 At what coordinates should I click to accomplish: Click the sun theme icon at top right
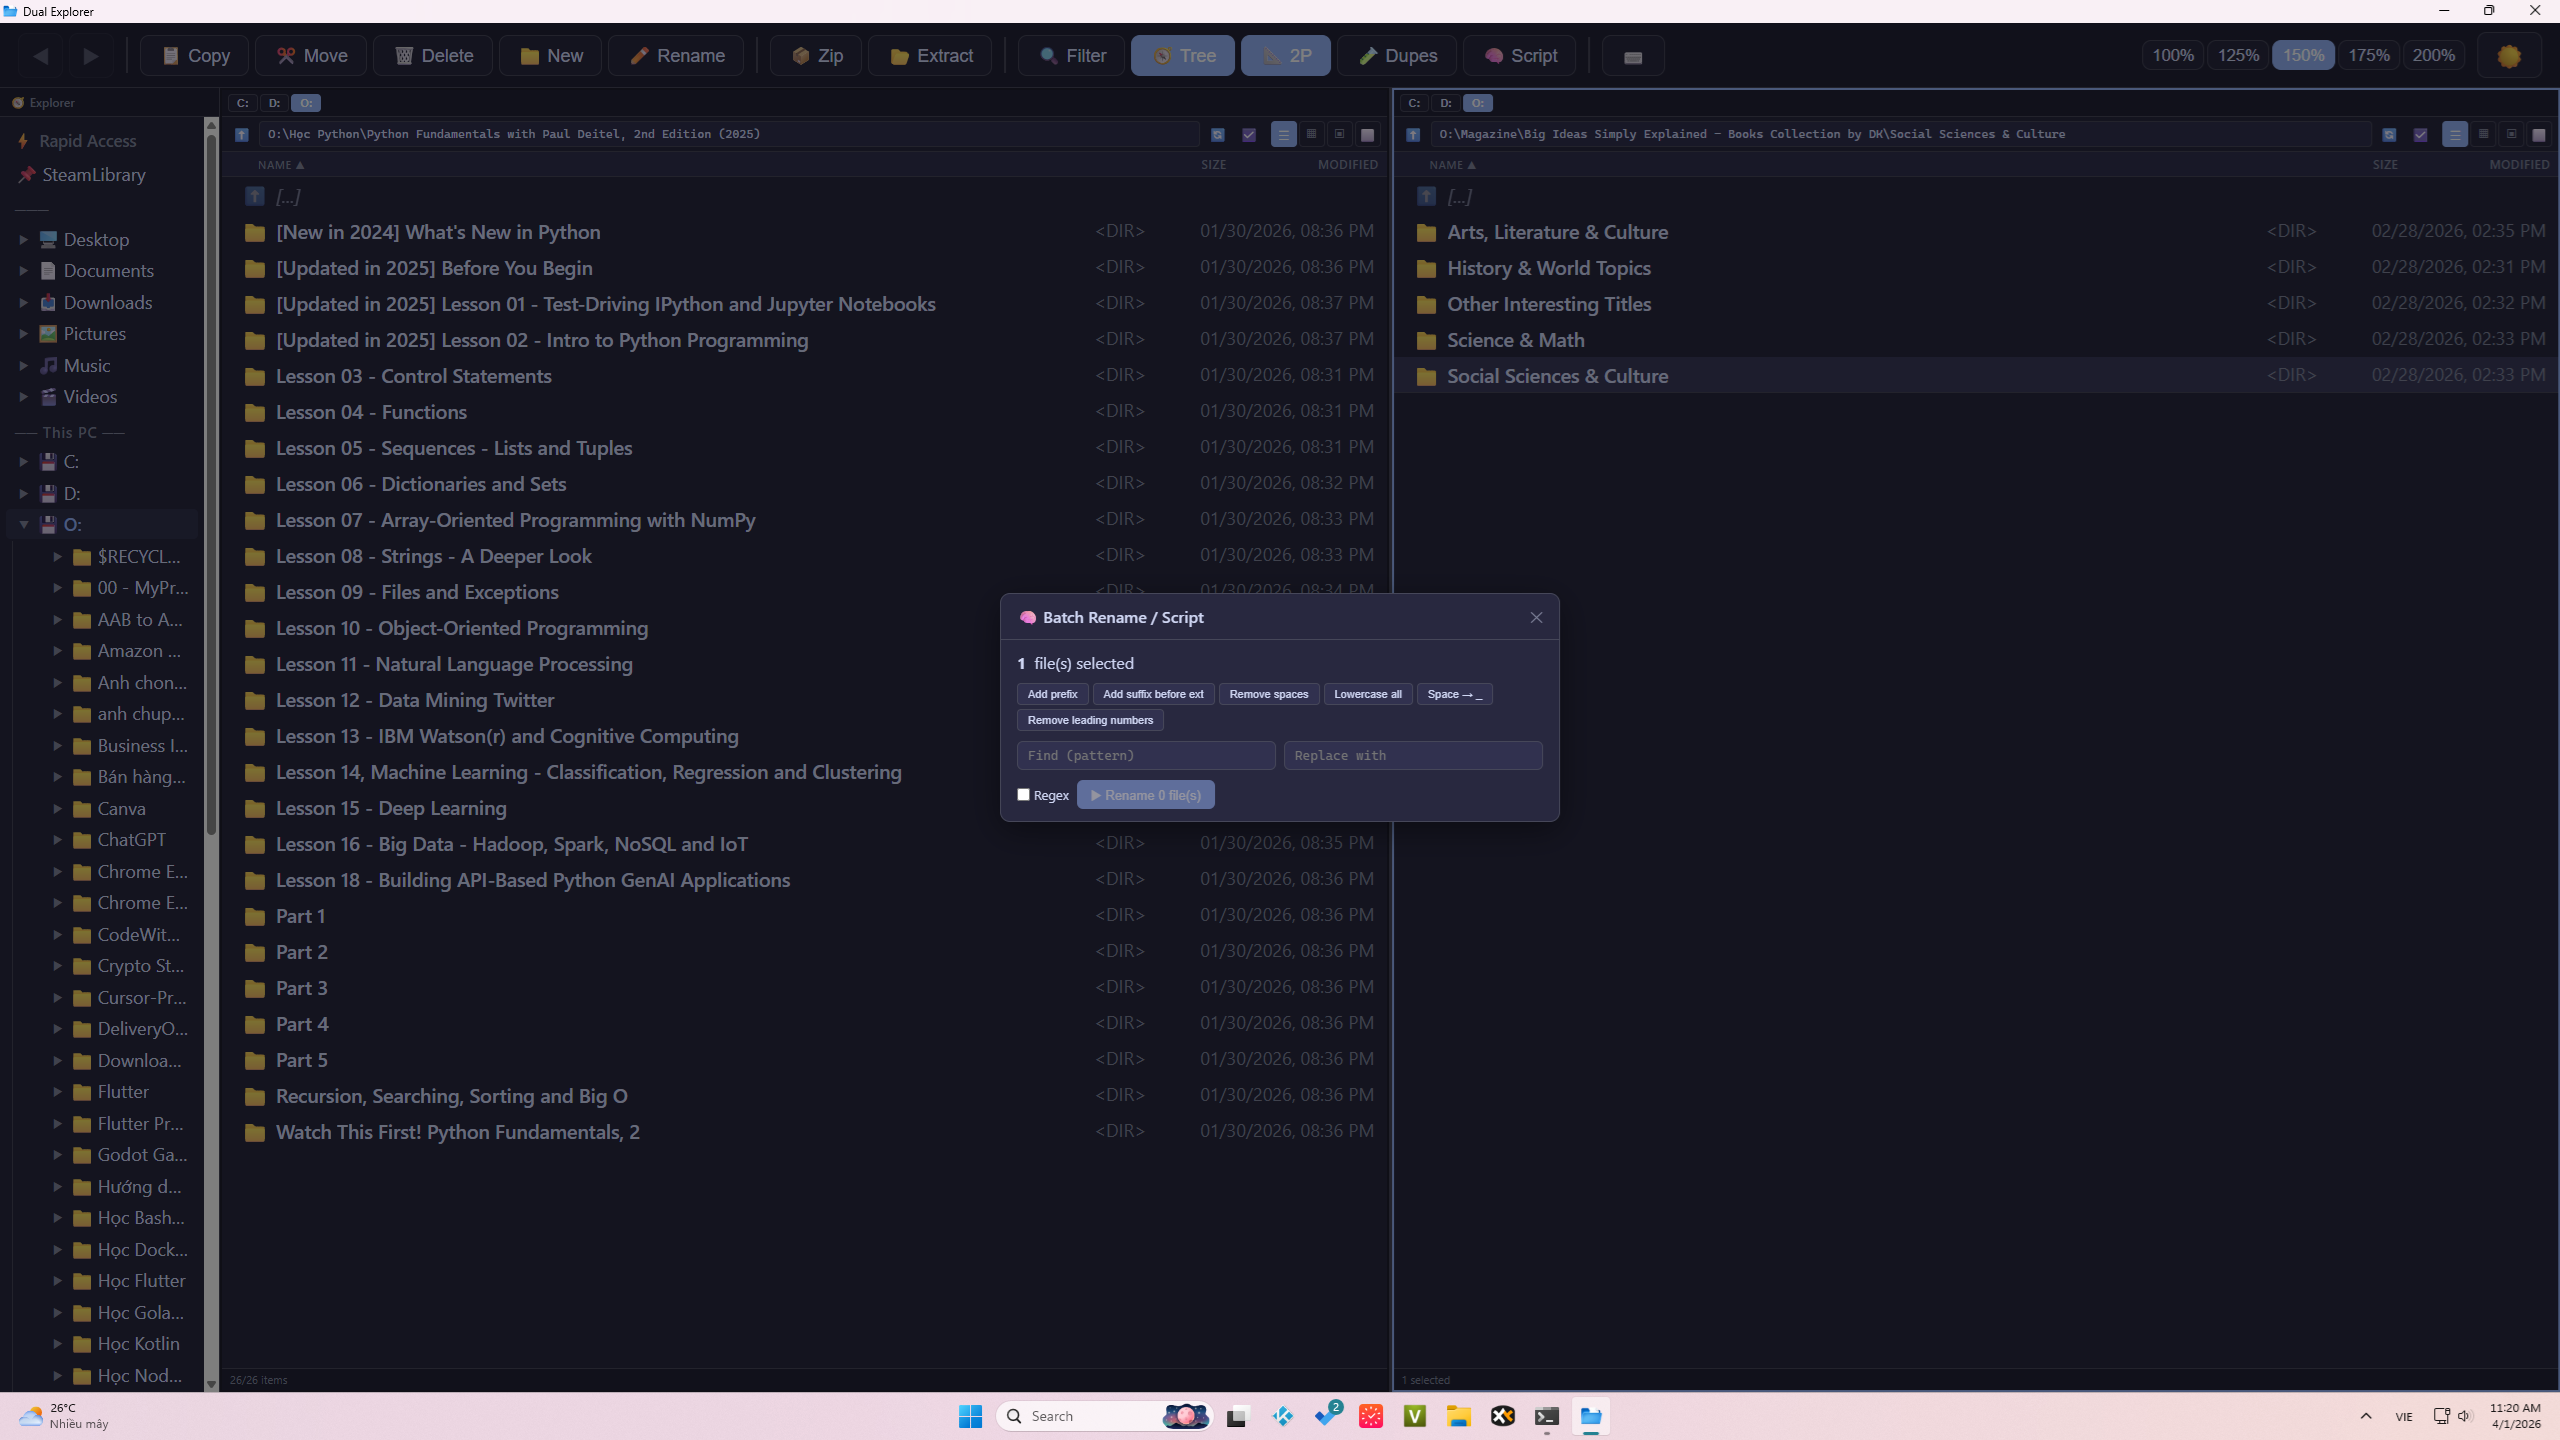tap(2509, 56)
